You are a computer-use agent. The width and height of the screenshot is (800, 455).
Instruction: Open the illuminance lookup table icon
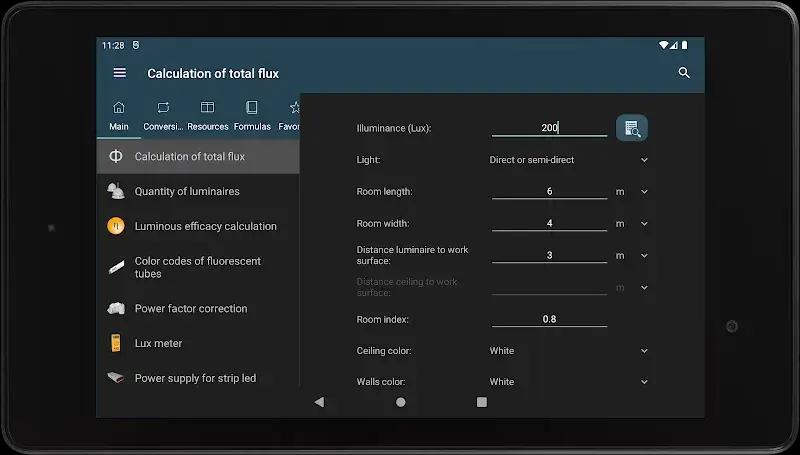(631, 128)
